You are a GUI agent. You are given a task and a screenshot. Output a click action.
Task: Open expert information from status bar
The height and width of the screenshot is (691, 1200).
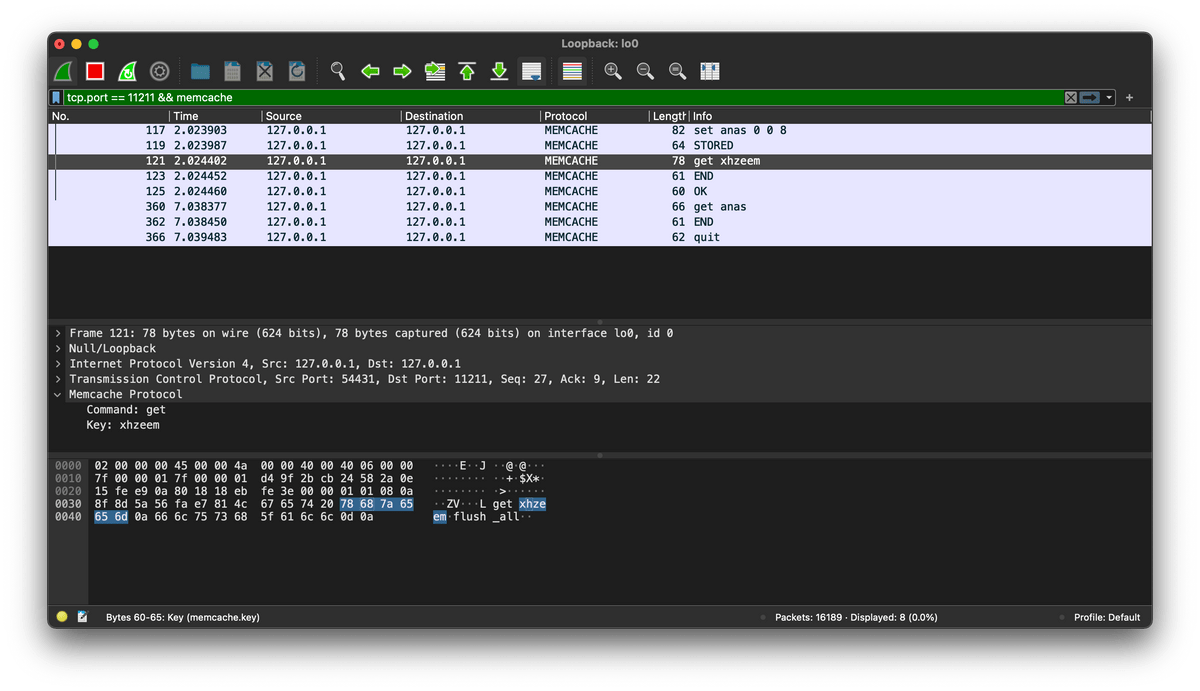62,617
